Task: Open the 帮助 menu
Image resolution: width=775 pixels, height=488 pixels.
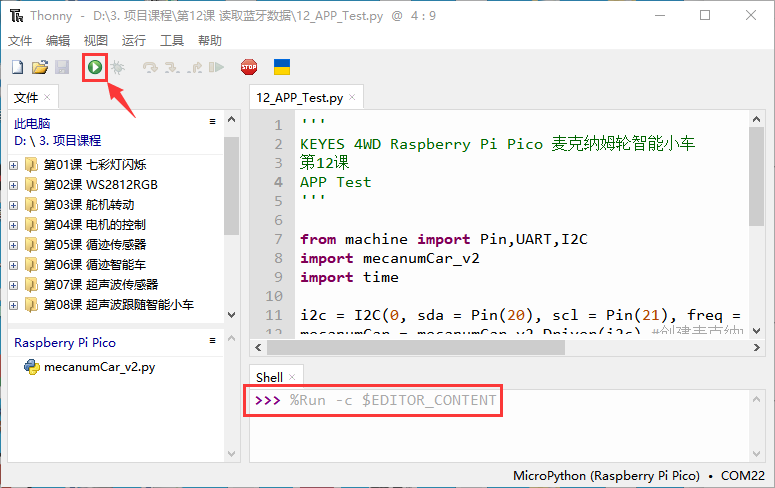Action: tap(210, 41)
